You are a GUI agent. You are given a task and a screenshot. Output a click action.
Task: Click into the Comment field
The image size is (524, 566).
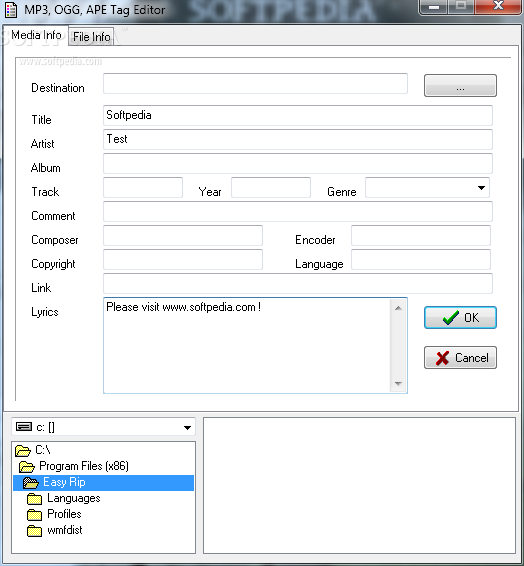click(298, 212)
